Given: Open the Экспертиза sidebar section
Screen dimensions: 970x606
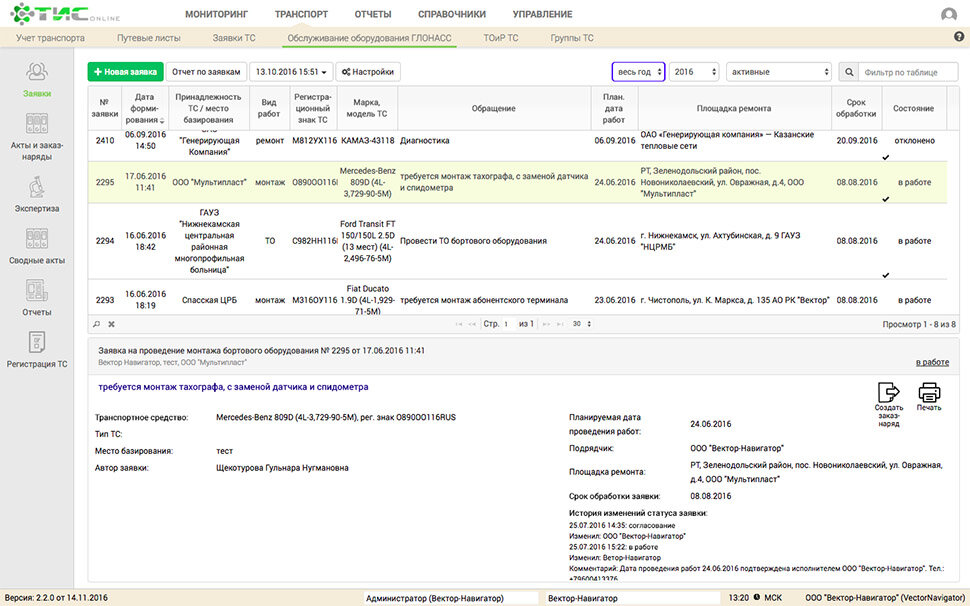Looking at the screenshot, I should [x=36, y=194].
